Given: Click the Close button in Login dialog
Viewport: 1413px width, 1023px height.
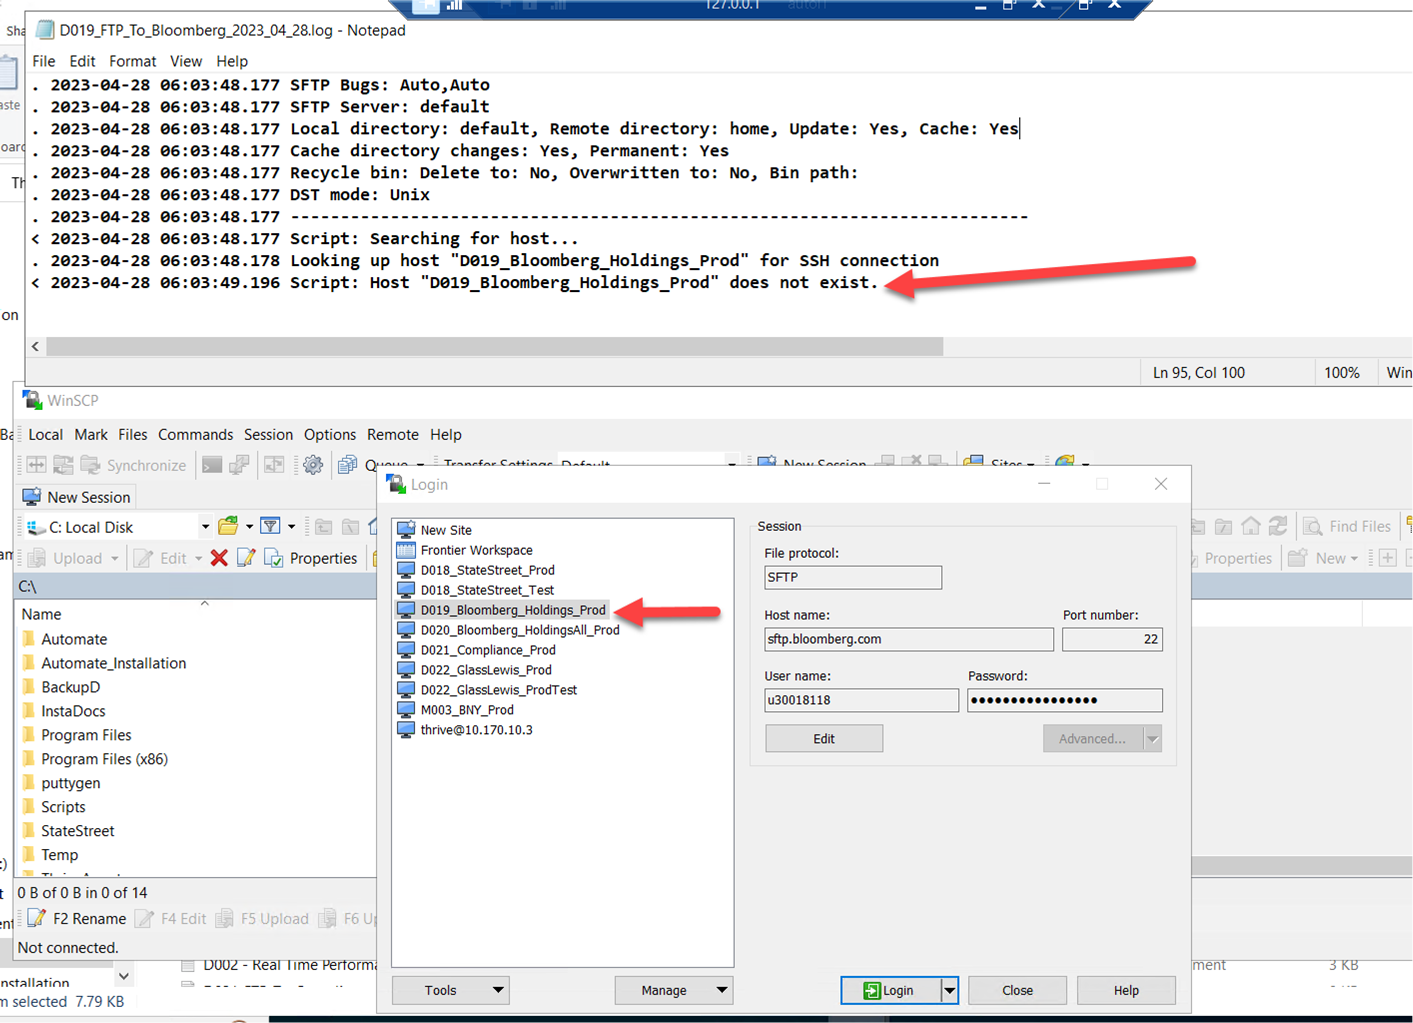Looking at the screenshot, I should coord(1017,990).
